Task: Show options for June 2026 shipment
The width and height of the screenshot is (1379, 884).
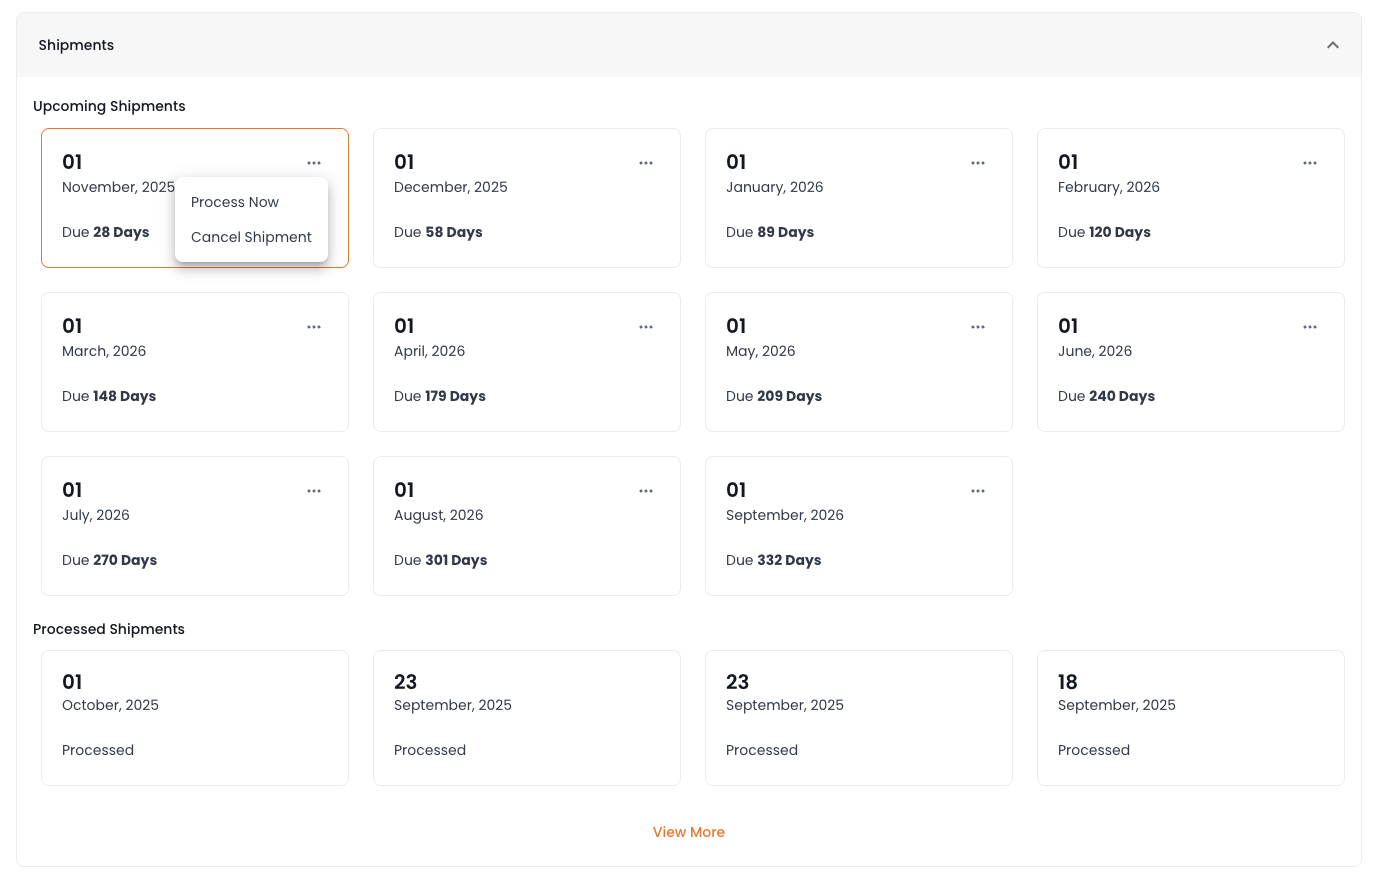Action: pos(1310,327)
